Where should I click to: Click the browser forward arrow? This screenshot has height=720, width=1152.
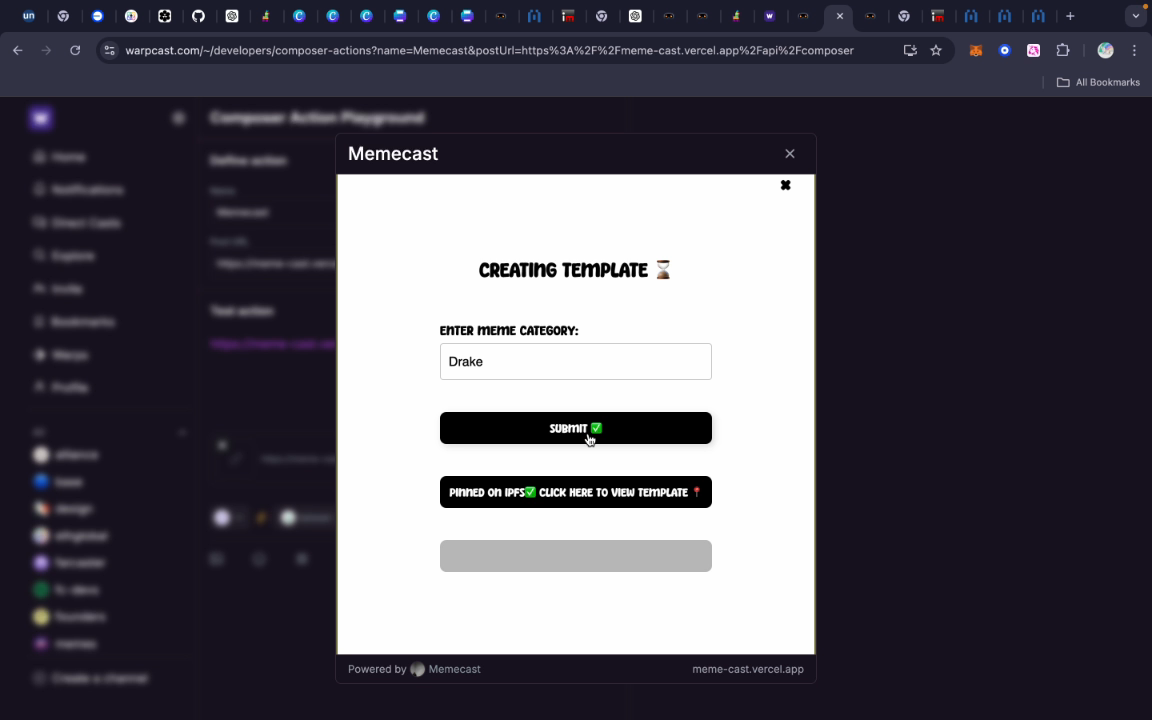pyautogui.click(x=46, y=51)
